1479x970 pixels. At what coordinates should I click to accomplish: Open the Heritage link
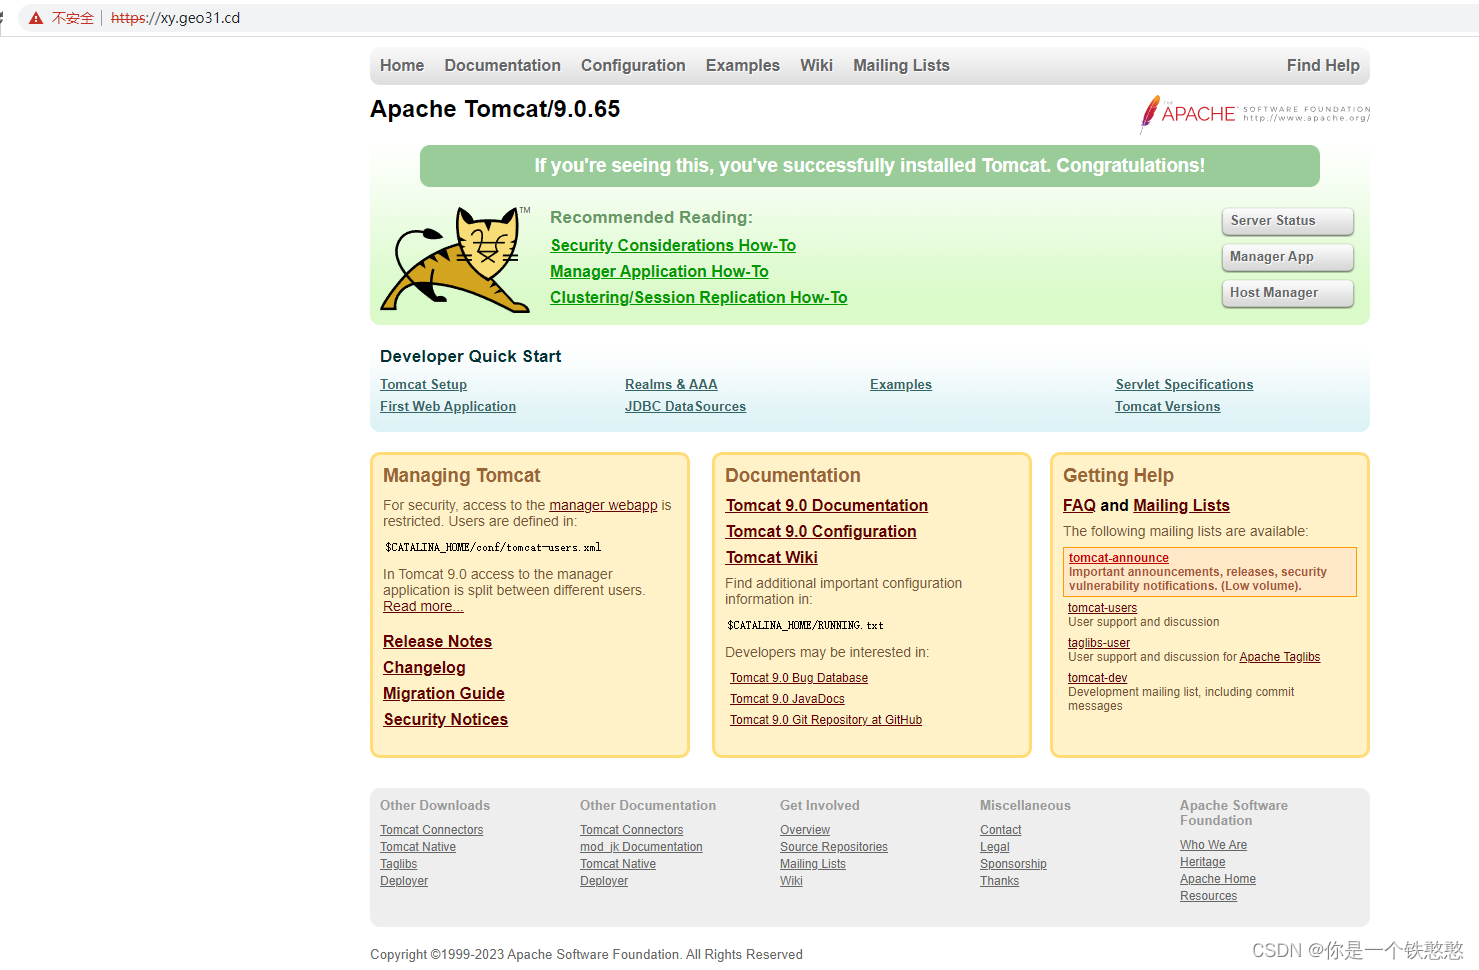1202,862
